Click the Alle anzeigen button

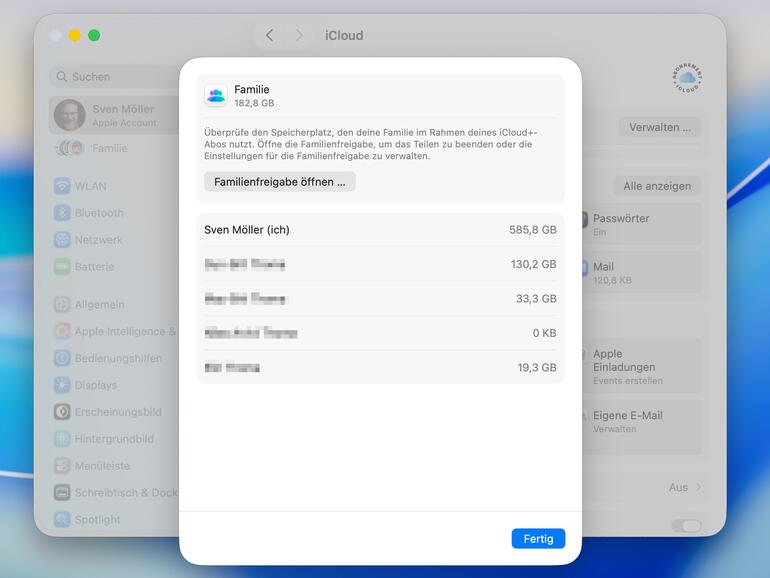tap(657, 186)
